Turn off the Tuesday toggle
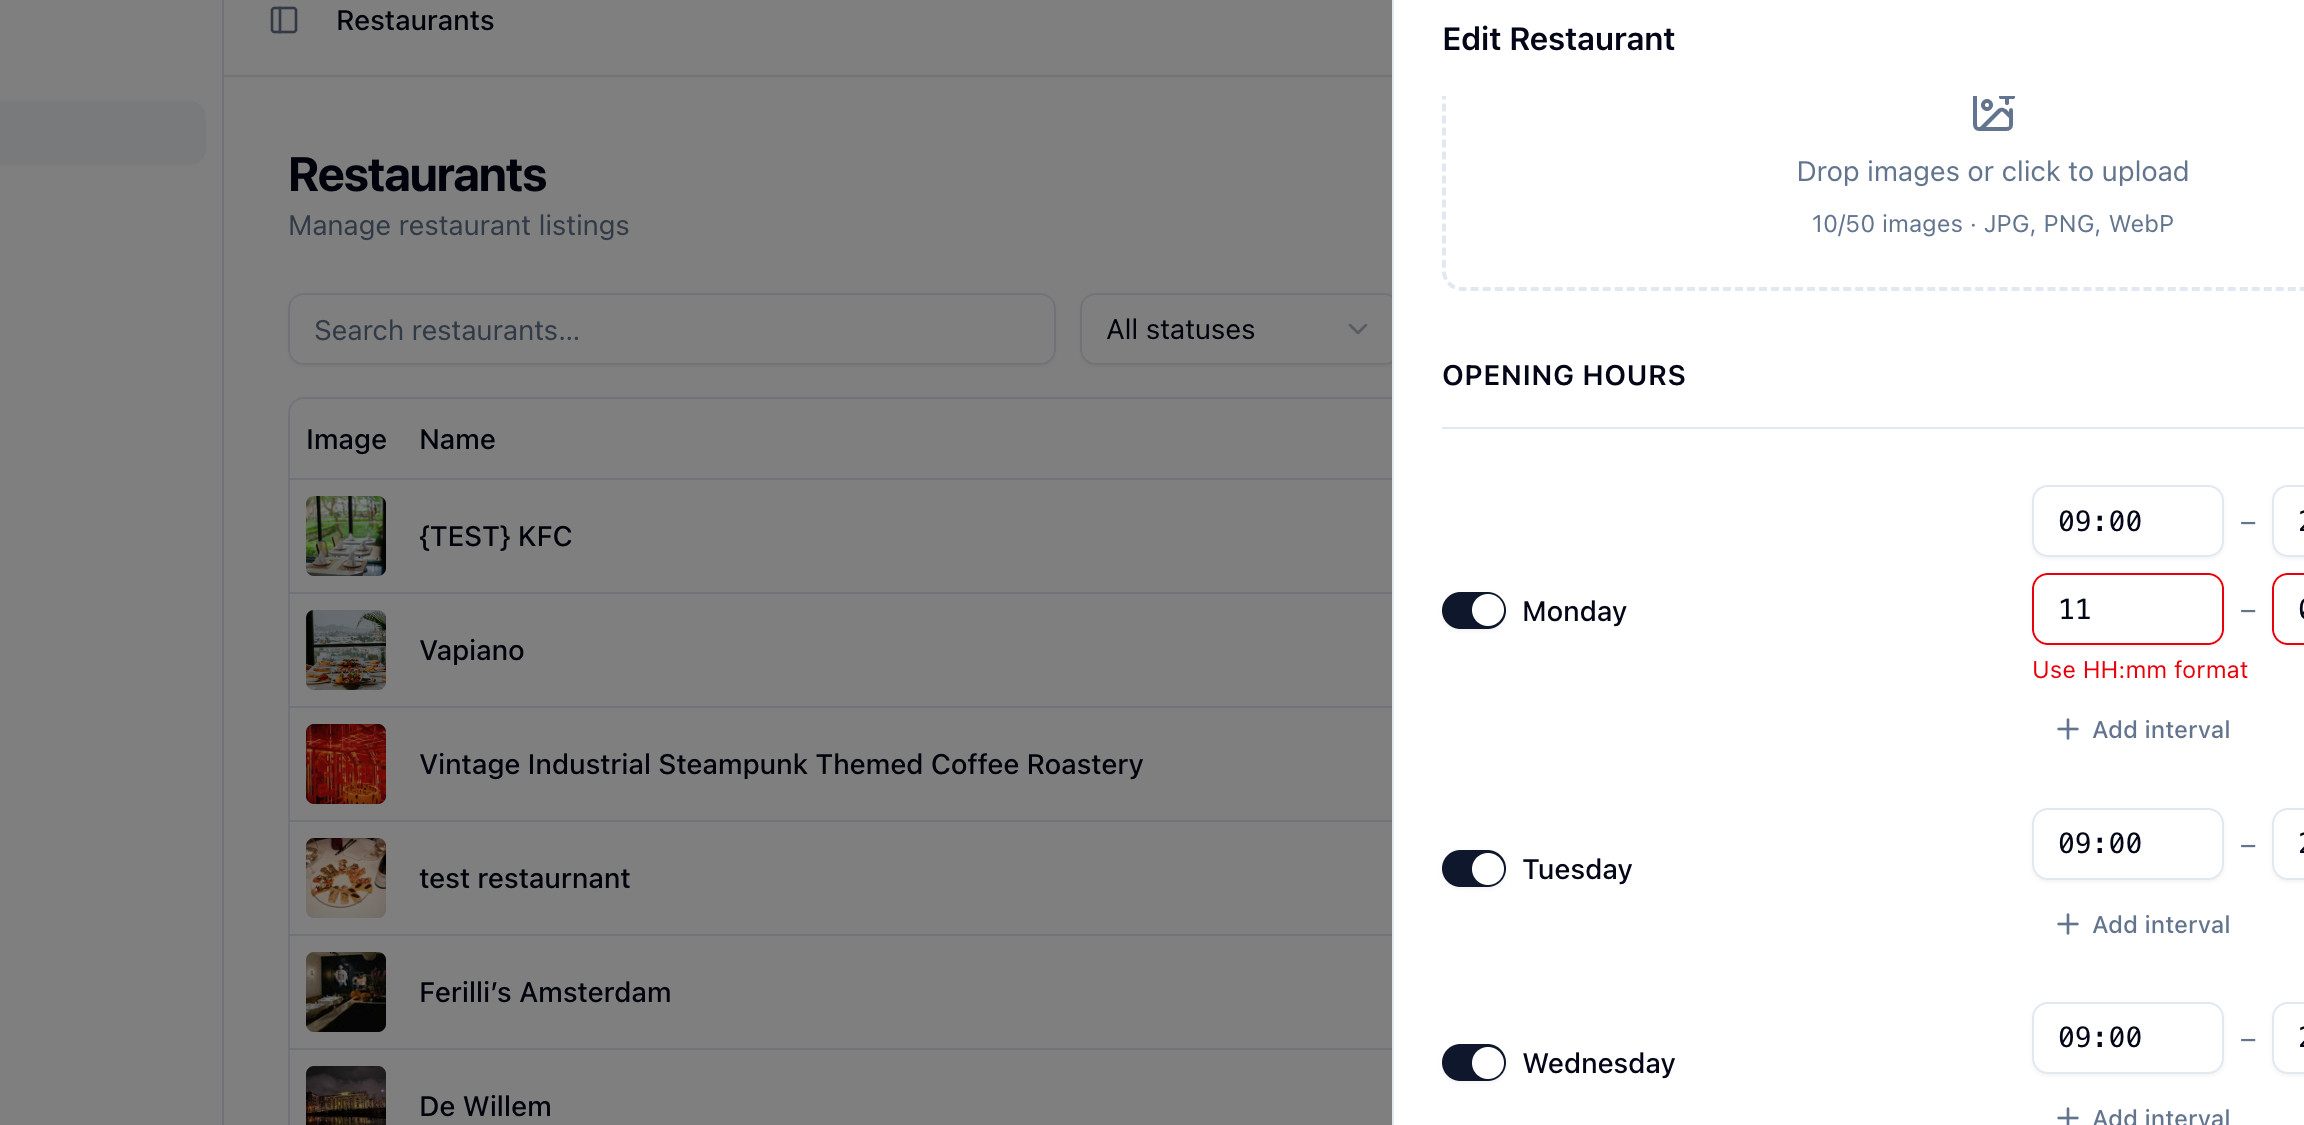The width and height of the screenshot is (2304, 1125). point(1473,868)
